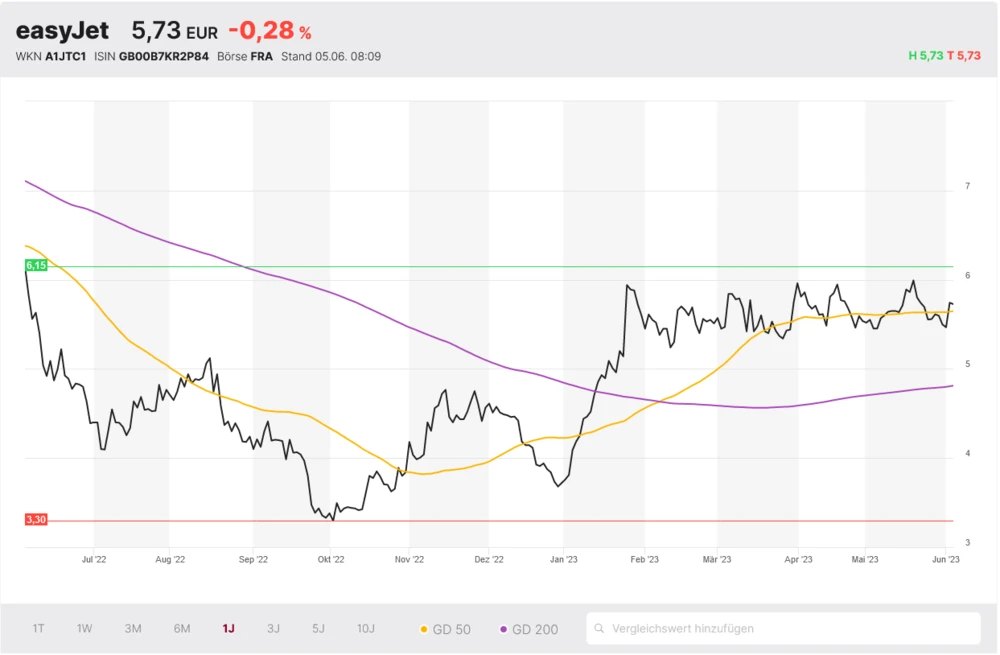The width and height of the screenshot is (1000, 655).
Task: Select the active 1J period
Action: click(x=229, y=629)
